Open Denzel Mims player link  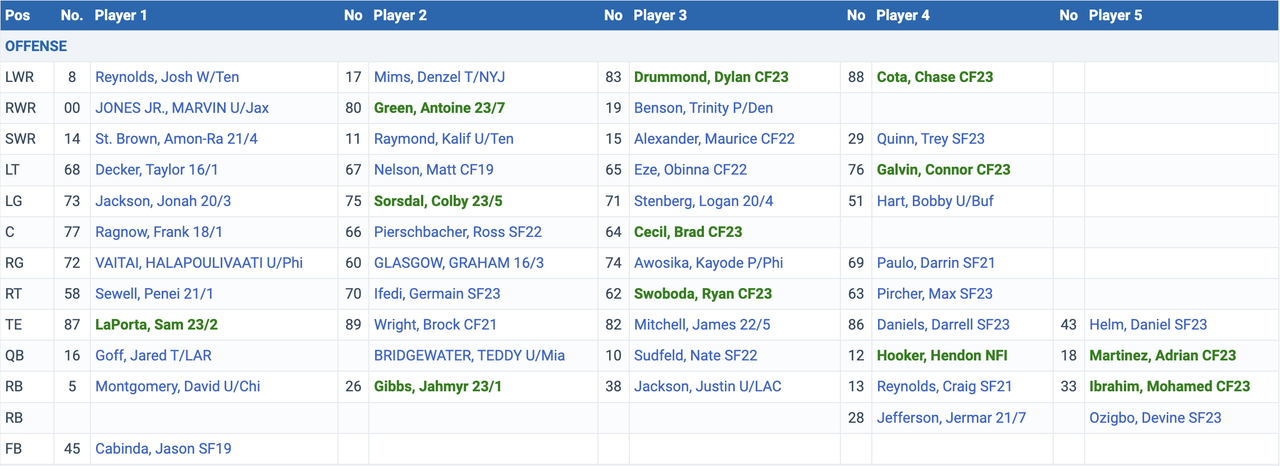coord(434,77)
